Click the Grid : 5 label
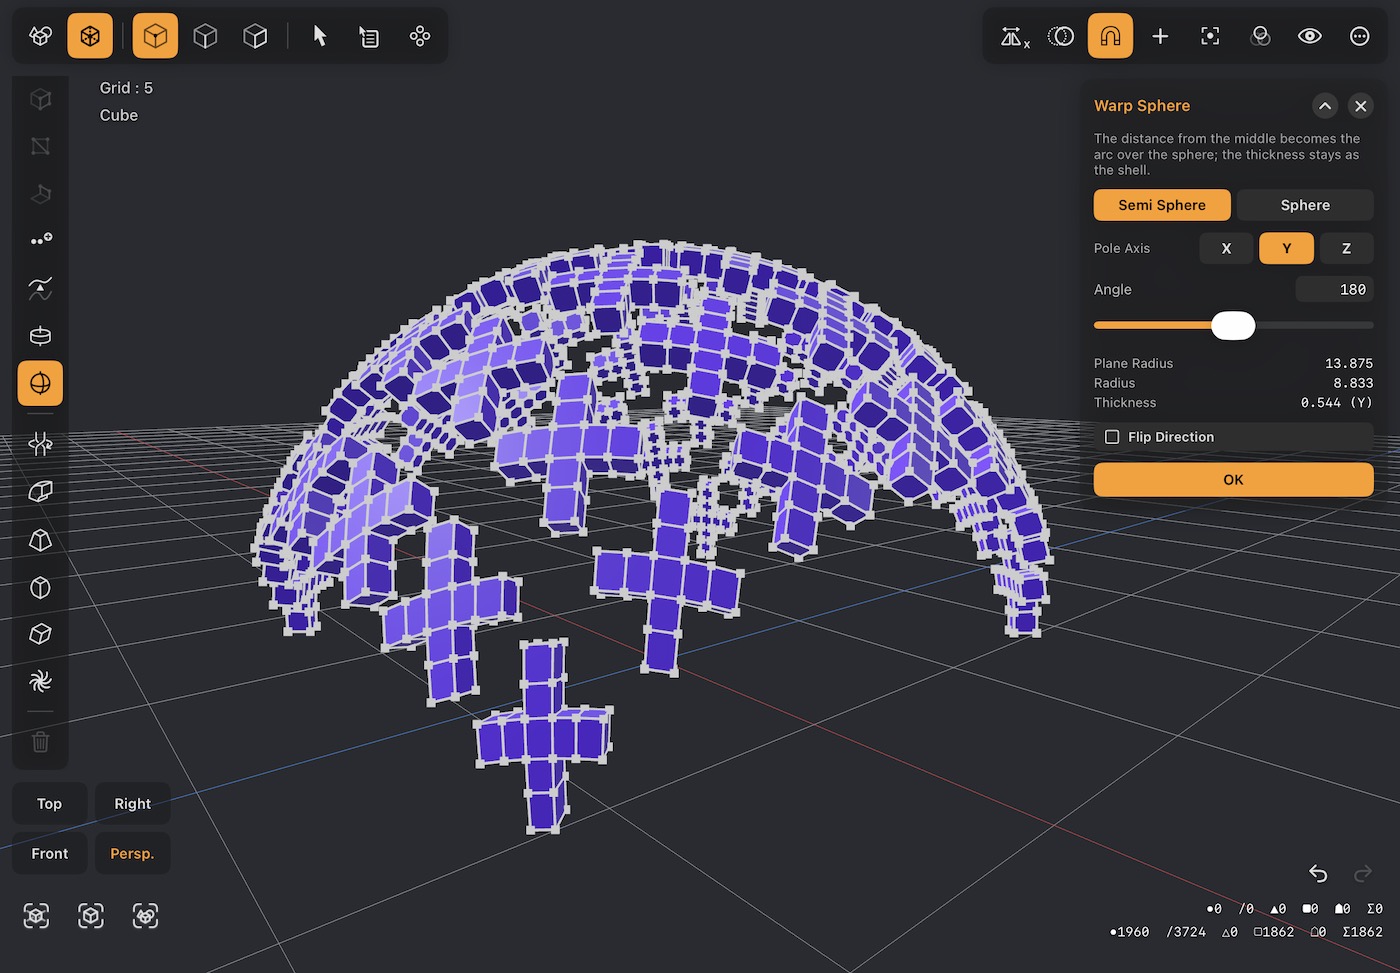The height and width of the screenshot is (973, 1400). coord(126,88)
